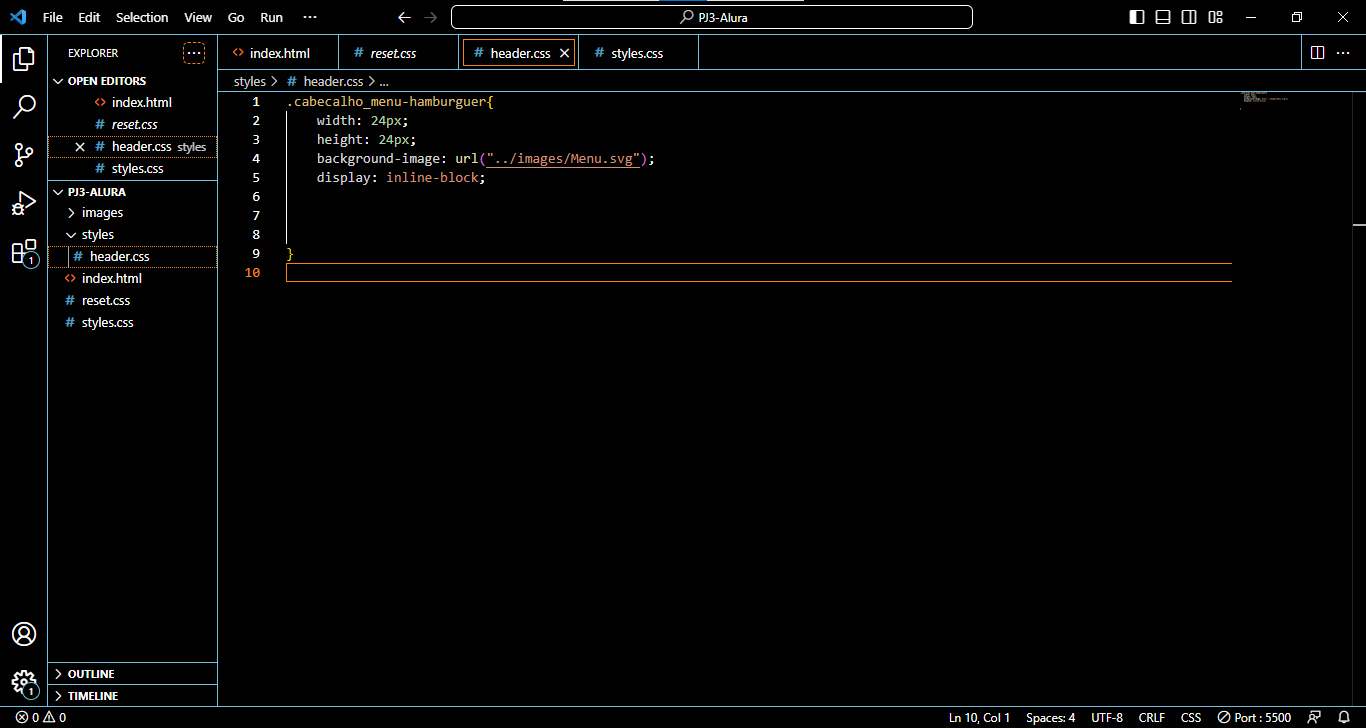Switch to the styles.css tab
The width and height of the screenshot is (1366, 728).
pyautogui.click(x=636, y=53)
